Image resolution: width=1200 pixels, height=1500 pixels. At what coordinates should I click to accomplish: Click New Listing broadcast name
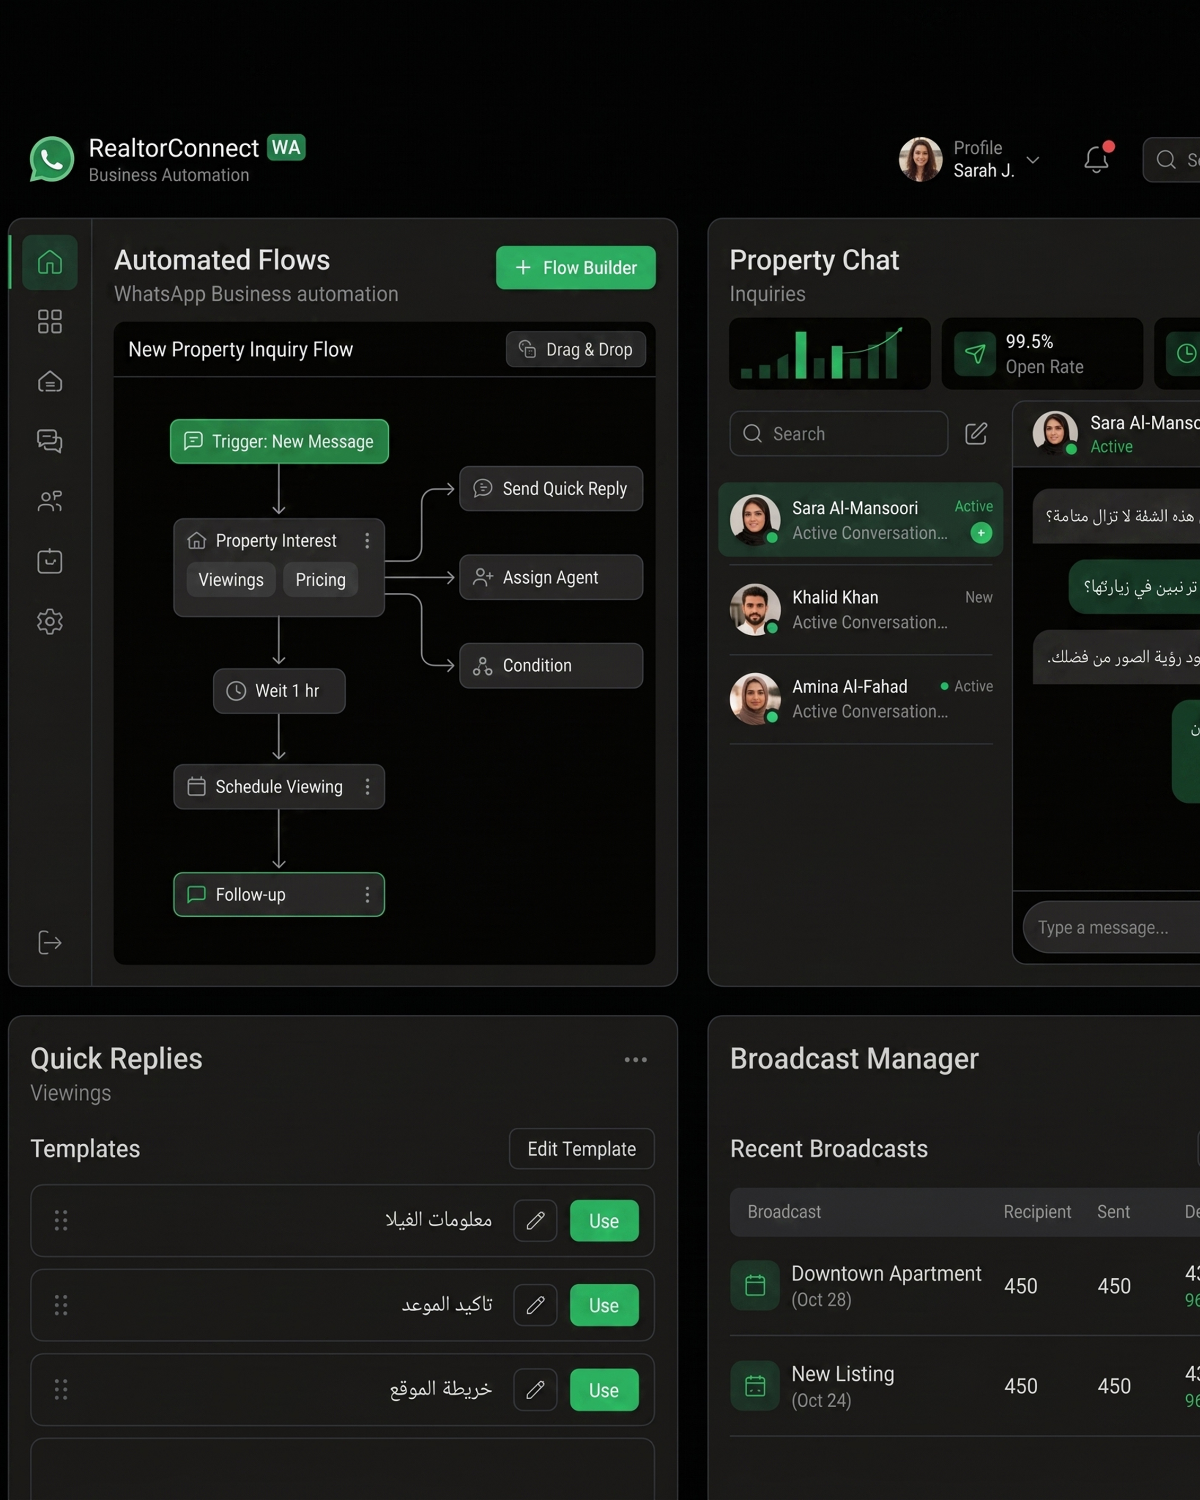coord(843,1374)
